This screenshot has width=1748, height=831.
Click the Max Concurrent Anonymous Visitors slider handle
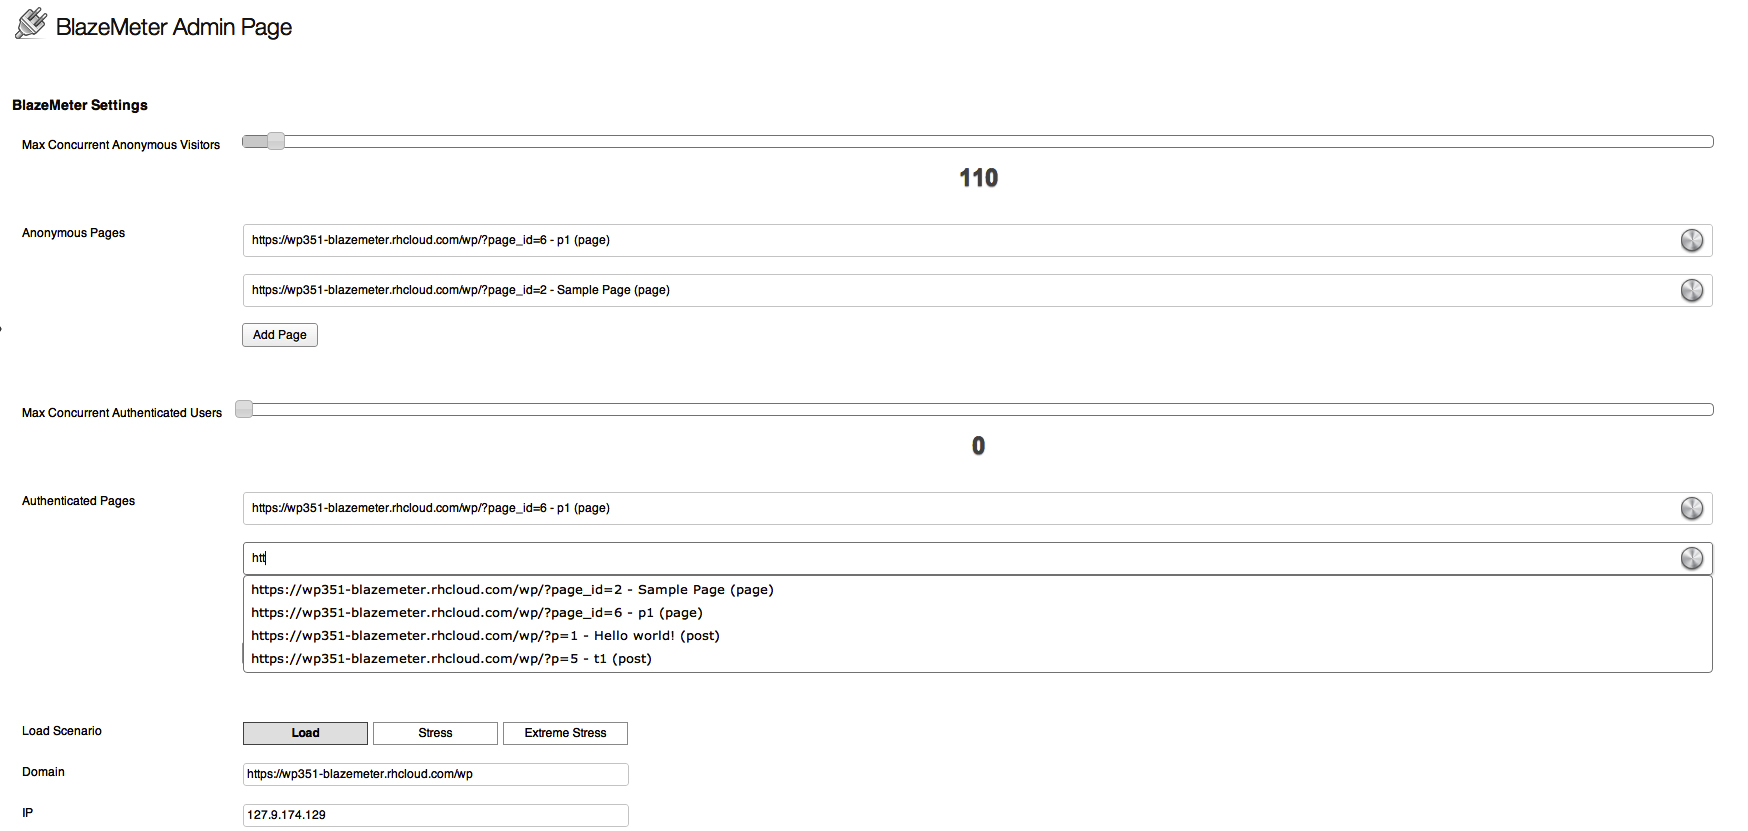coord(276,141)
